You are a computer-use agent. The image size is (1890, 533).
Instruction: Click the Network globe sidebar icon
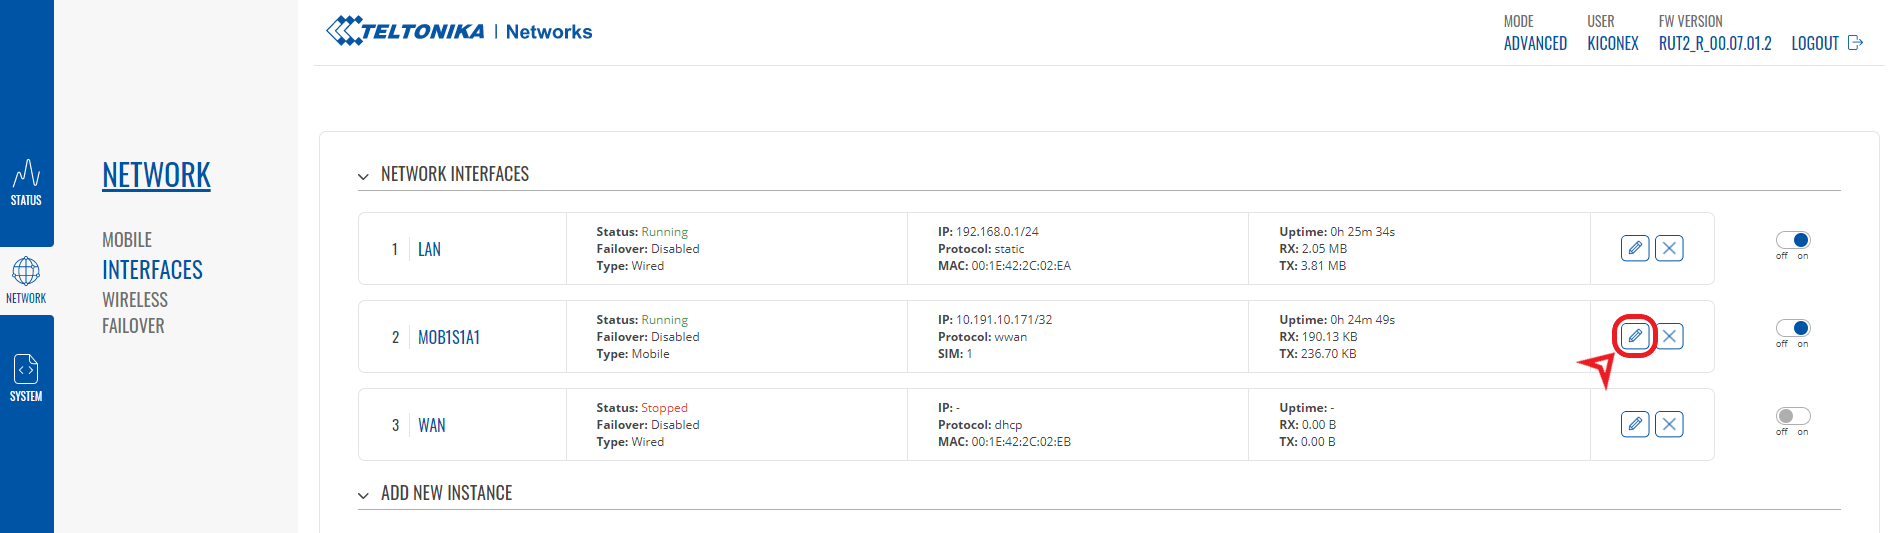click(26, 280)
